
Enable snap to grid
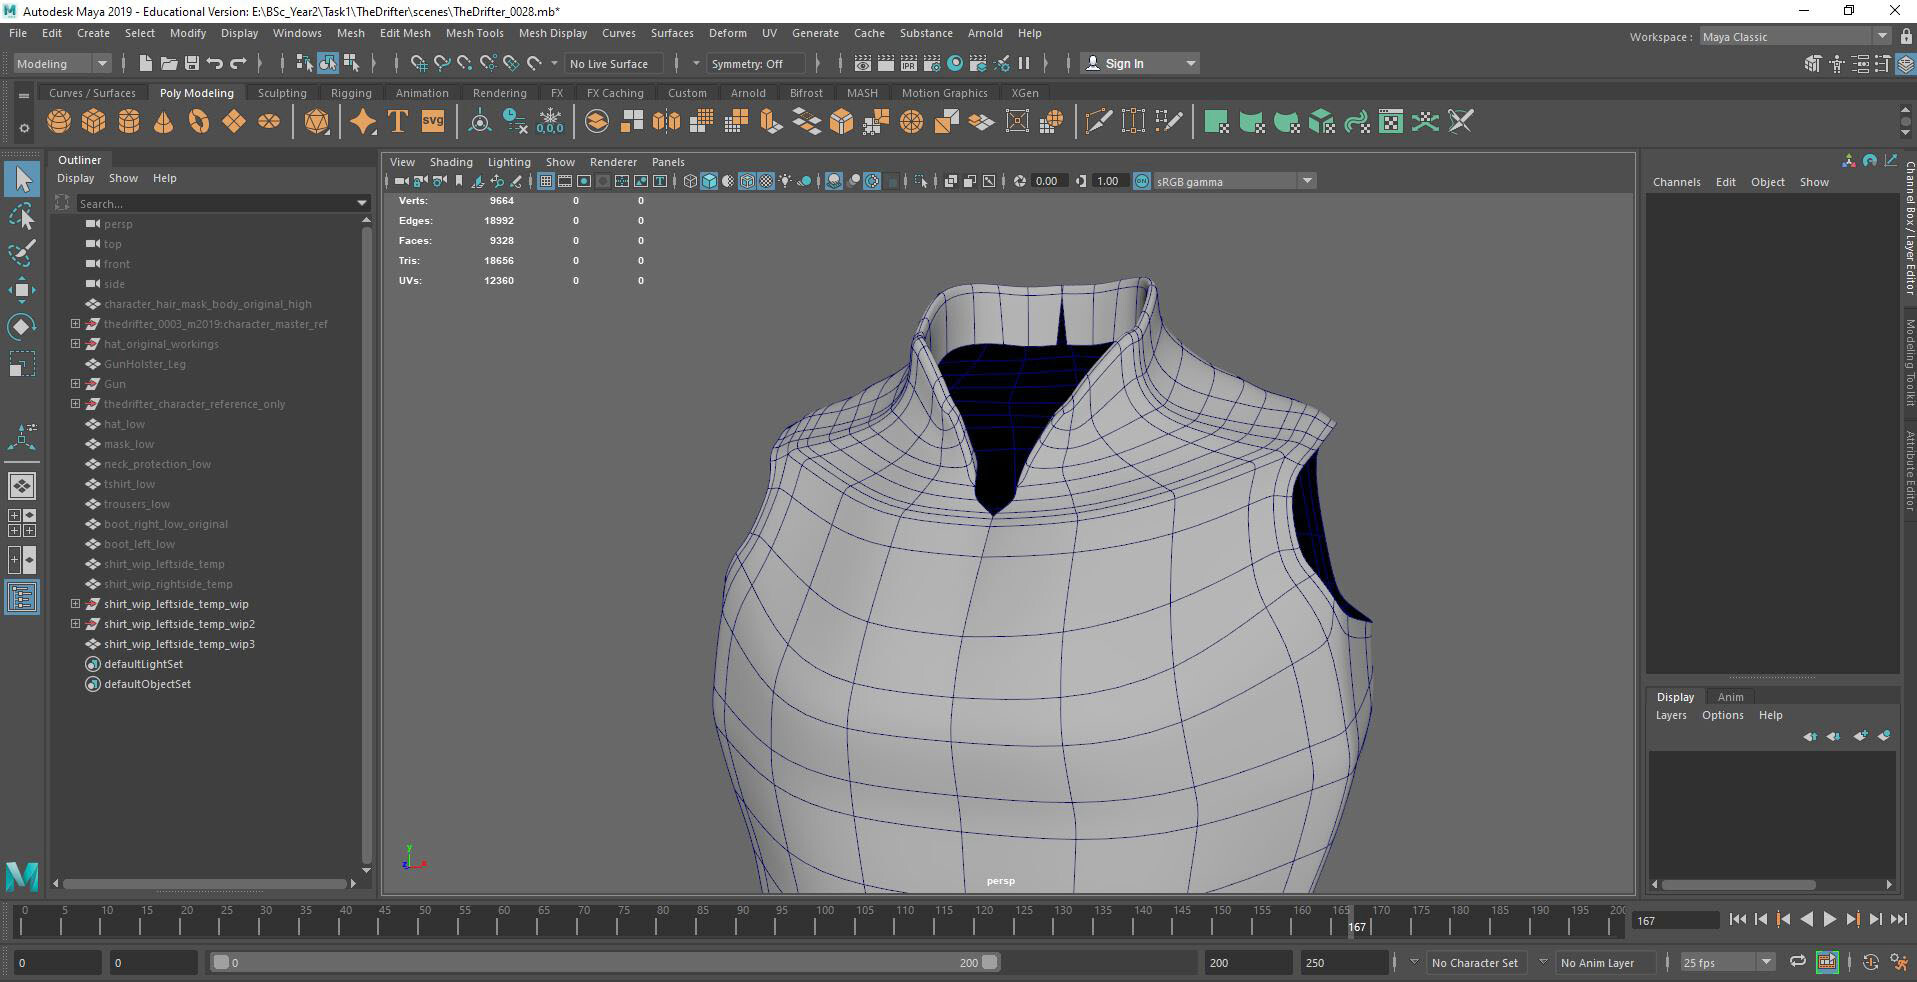pyautogui.click(x=419, y=63)
